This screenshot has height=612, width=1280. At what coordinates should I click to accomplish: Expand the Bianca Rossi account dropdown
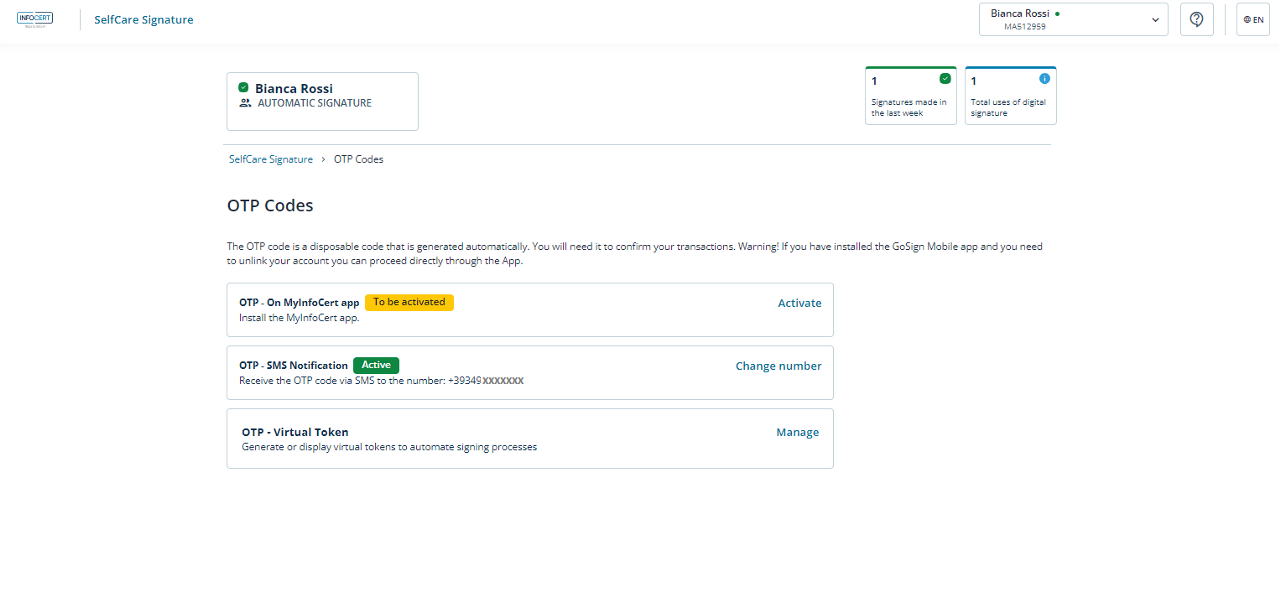(1073, 19)
